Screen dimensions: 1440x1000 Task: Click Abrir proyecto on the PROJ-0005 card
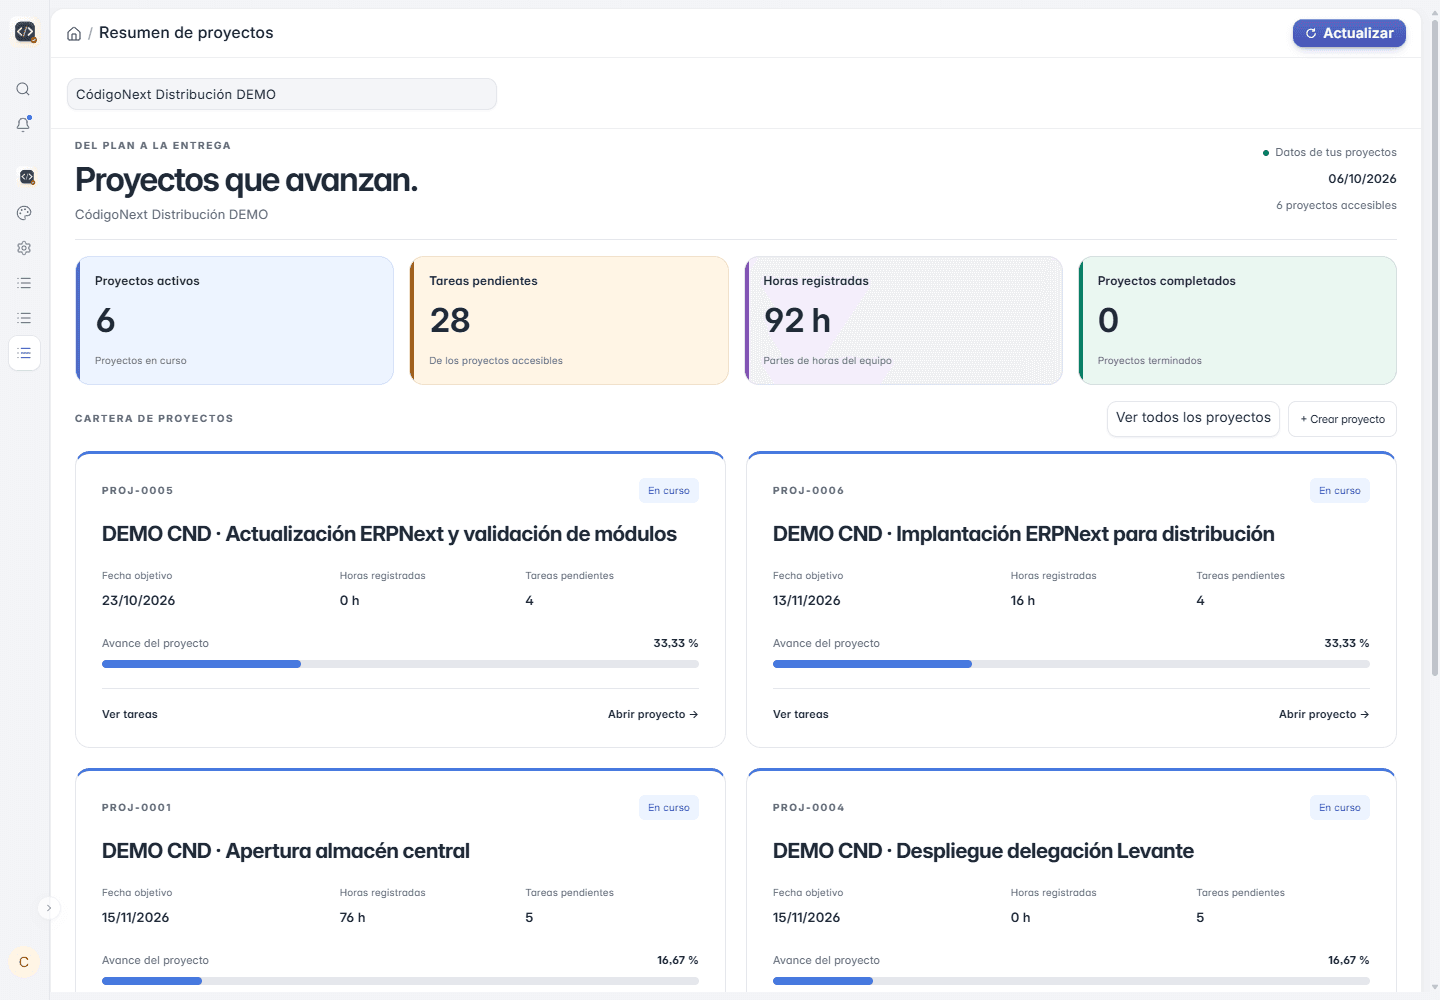click(x=653, y=714)
